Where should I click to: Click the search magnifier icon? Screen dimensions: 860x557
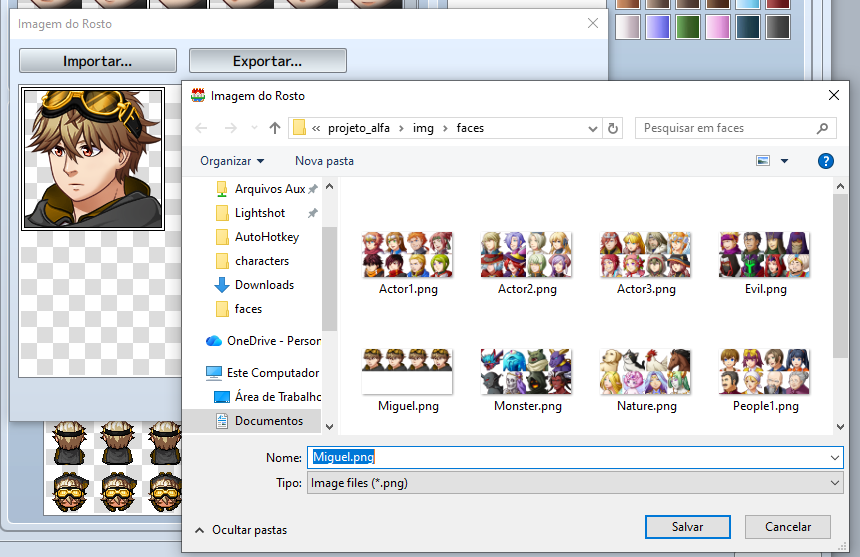[822, 128]
